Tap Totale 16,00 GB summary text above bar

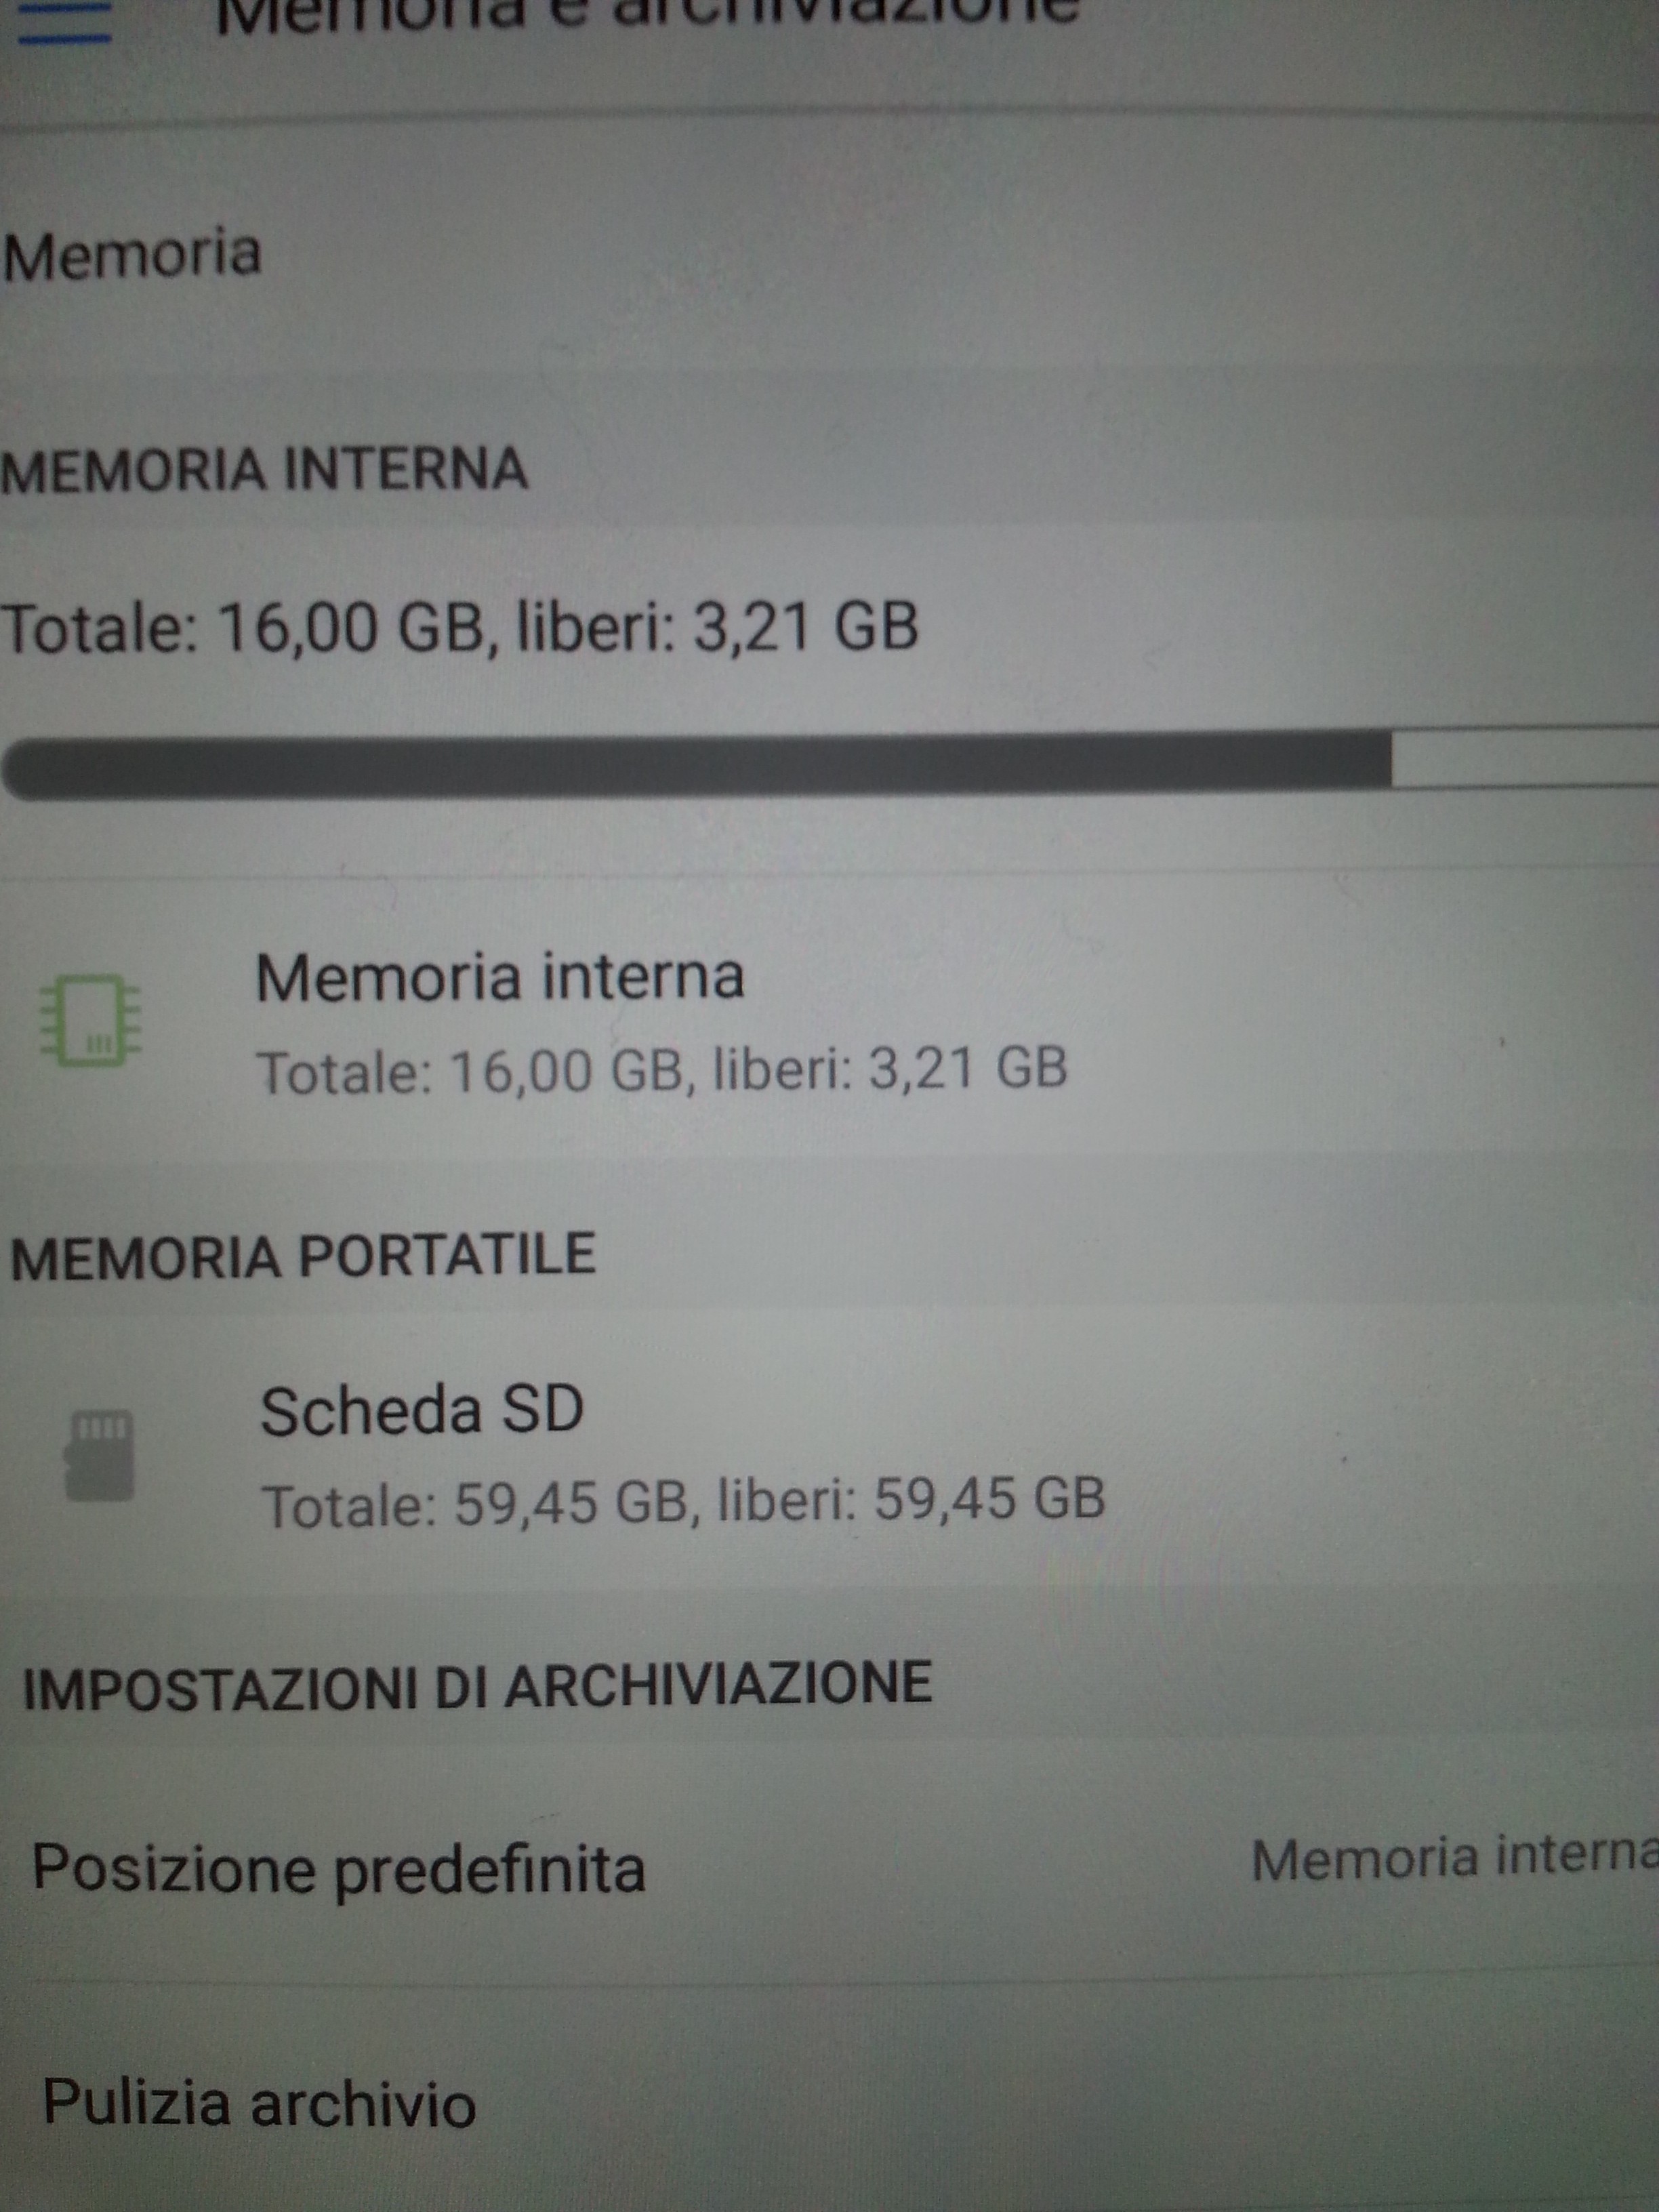460,627
